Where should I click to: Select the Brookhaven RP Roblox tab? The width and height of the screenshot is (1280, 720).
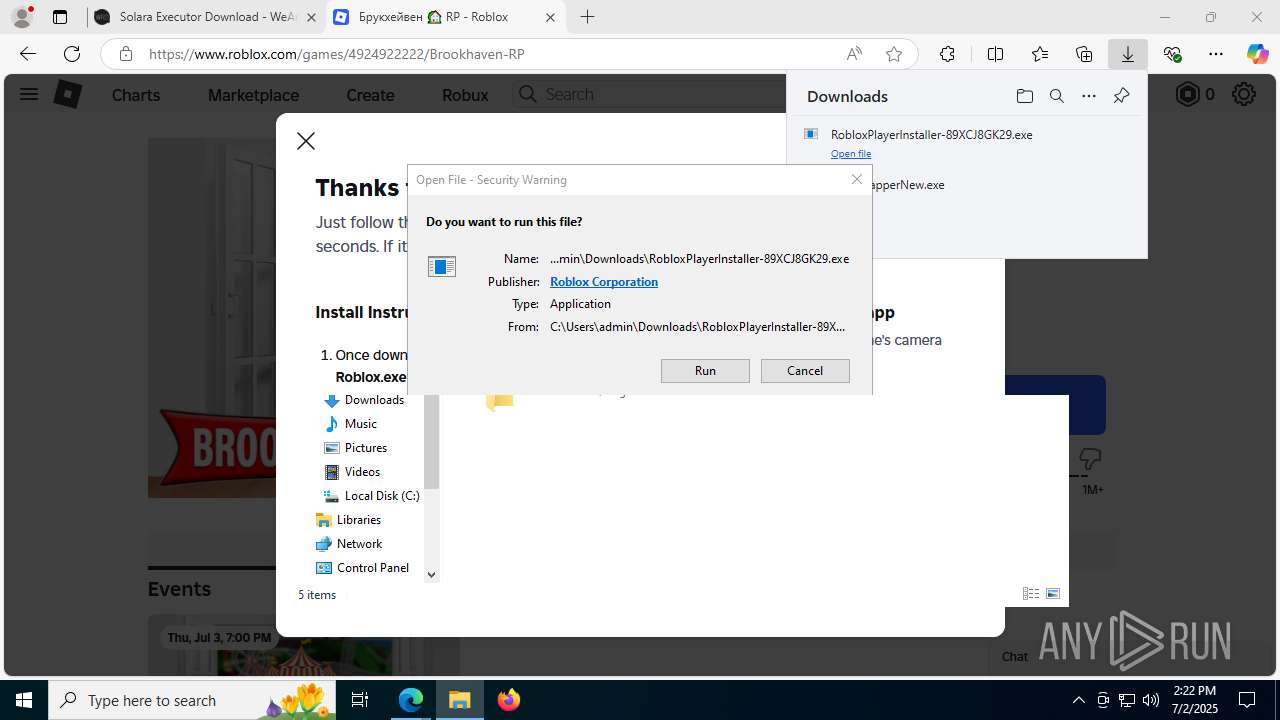click(x=445, y=17)
